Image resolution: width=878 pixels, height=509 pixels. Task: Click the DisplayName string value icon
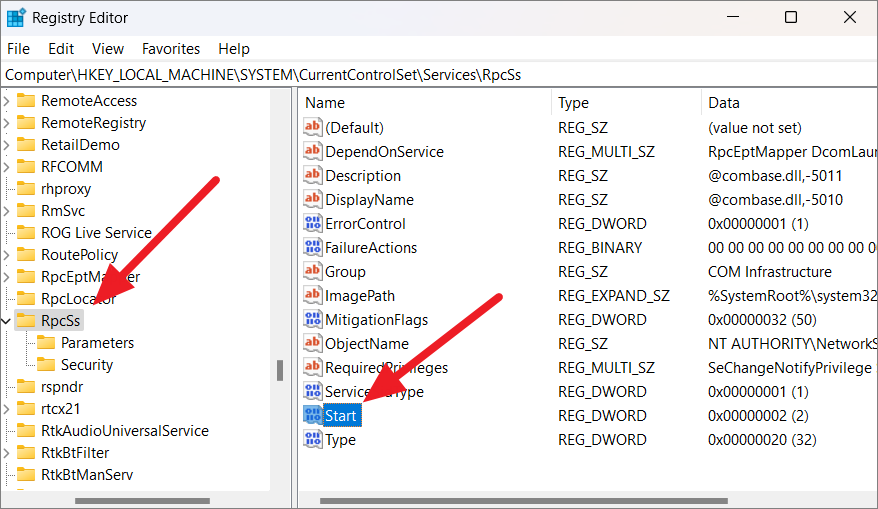(x=312, y=199)
